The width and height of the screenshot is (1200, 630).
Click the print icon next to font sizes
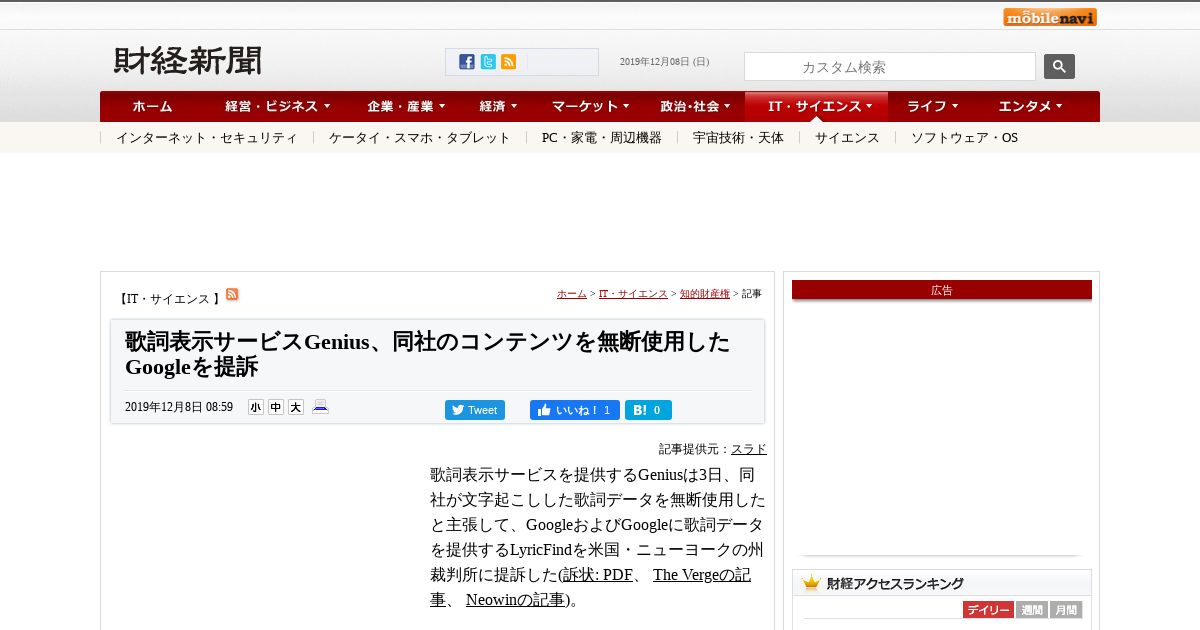[320, 407]
